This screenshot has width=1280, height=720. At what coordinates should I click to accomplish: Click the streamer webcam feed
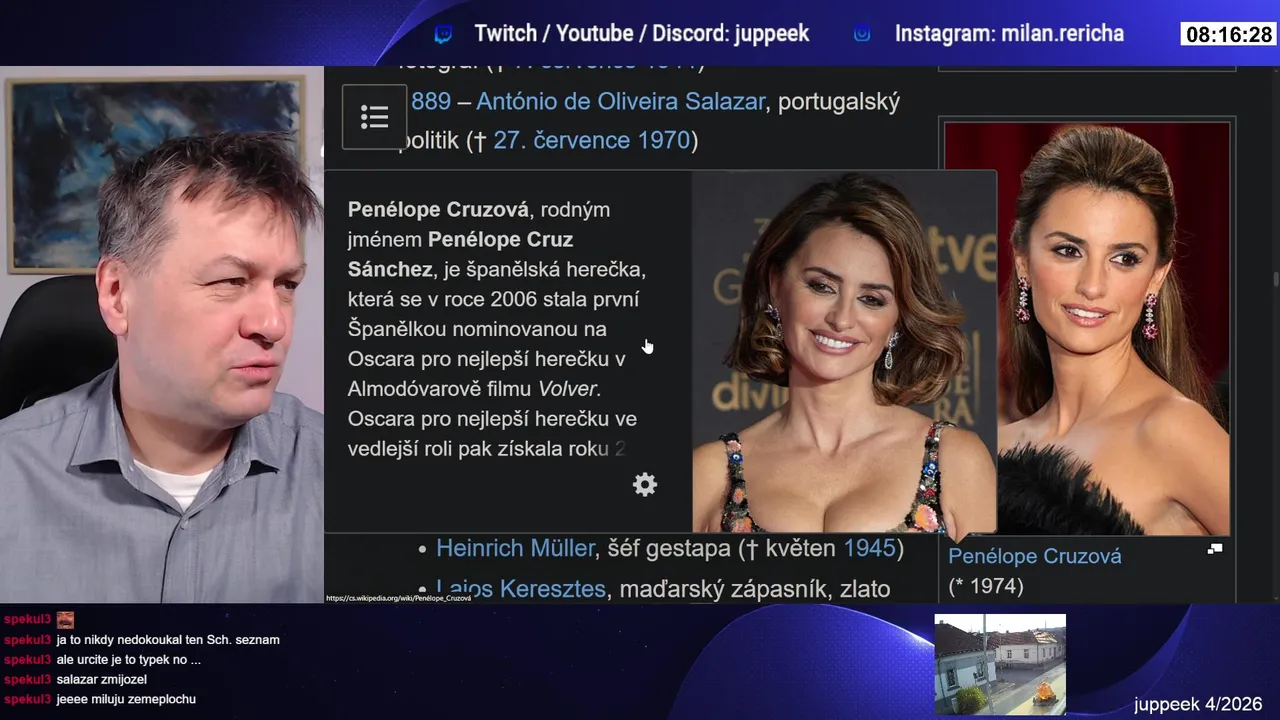coord(162,335)
